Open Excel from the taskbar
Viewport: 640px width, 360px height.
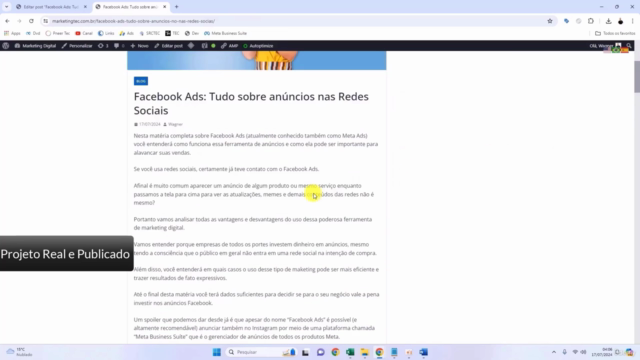(350, 352)
